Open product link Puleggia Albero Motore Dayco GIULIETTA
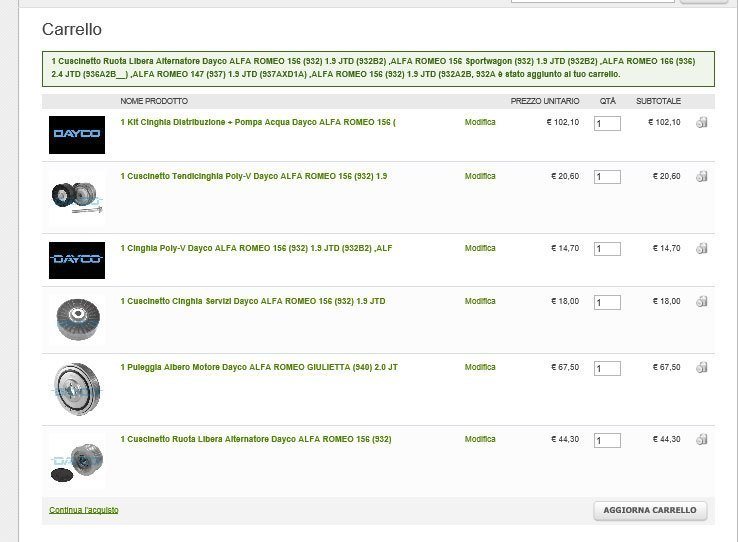 (259, 367)
